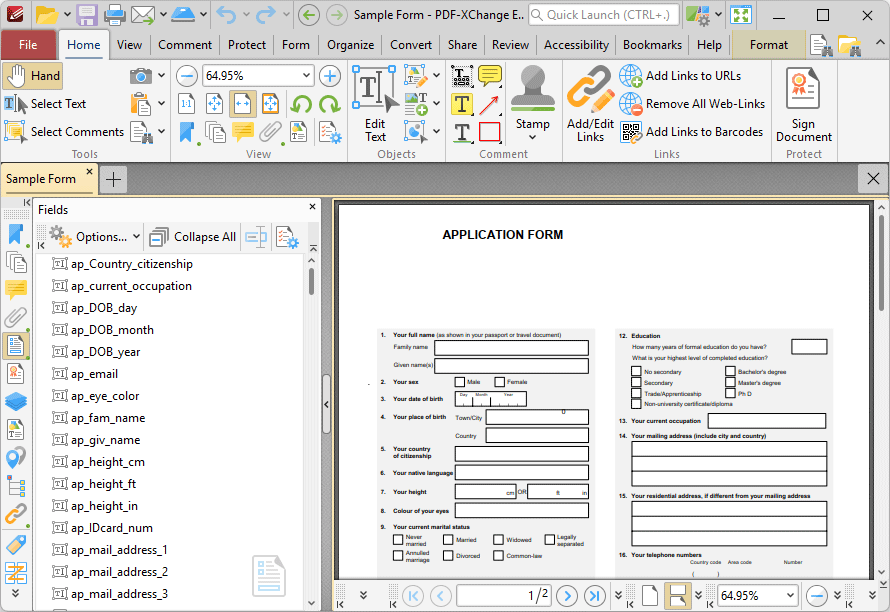The height and width of the screenshot is (612, 890).
Task: Expand the Email icon dropdown arrow
Action: click(x=163, y=15)
